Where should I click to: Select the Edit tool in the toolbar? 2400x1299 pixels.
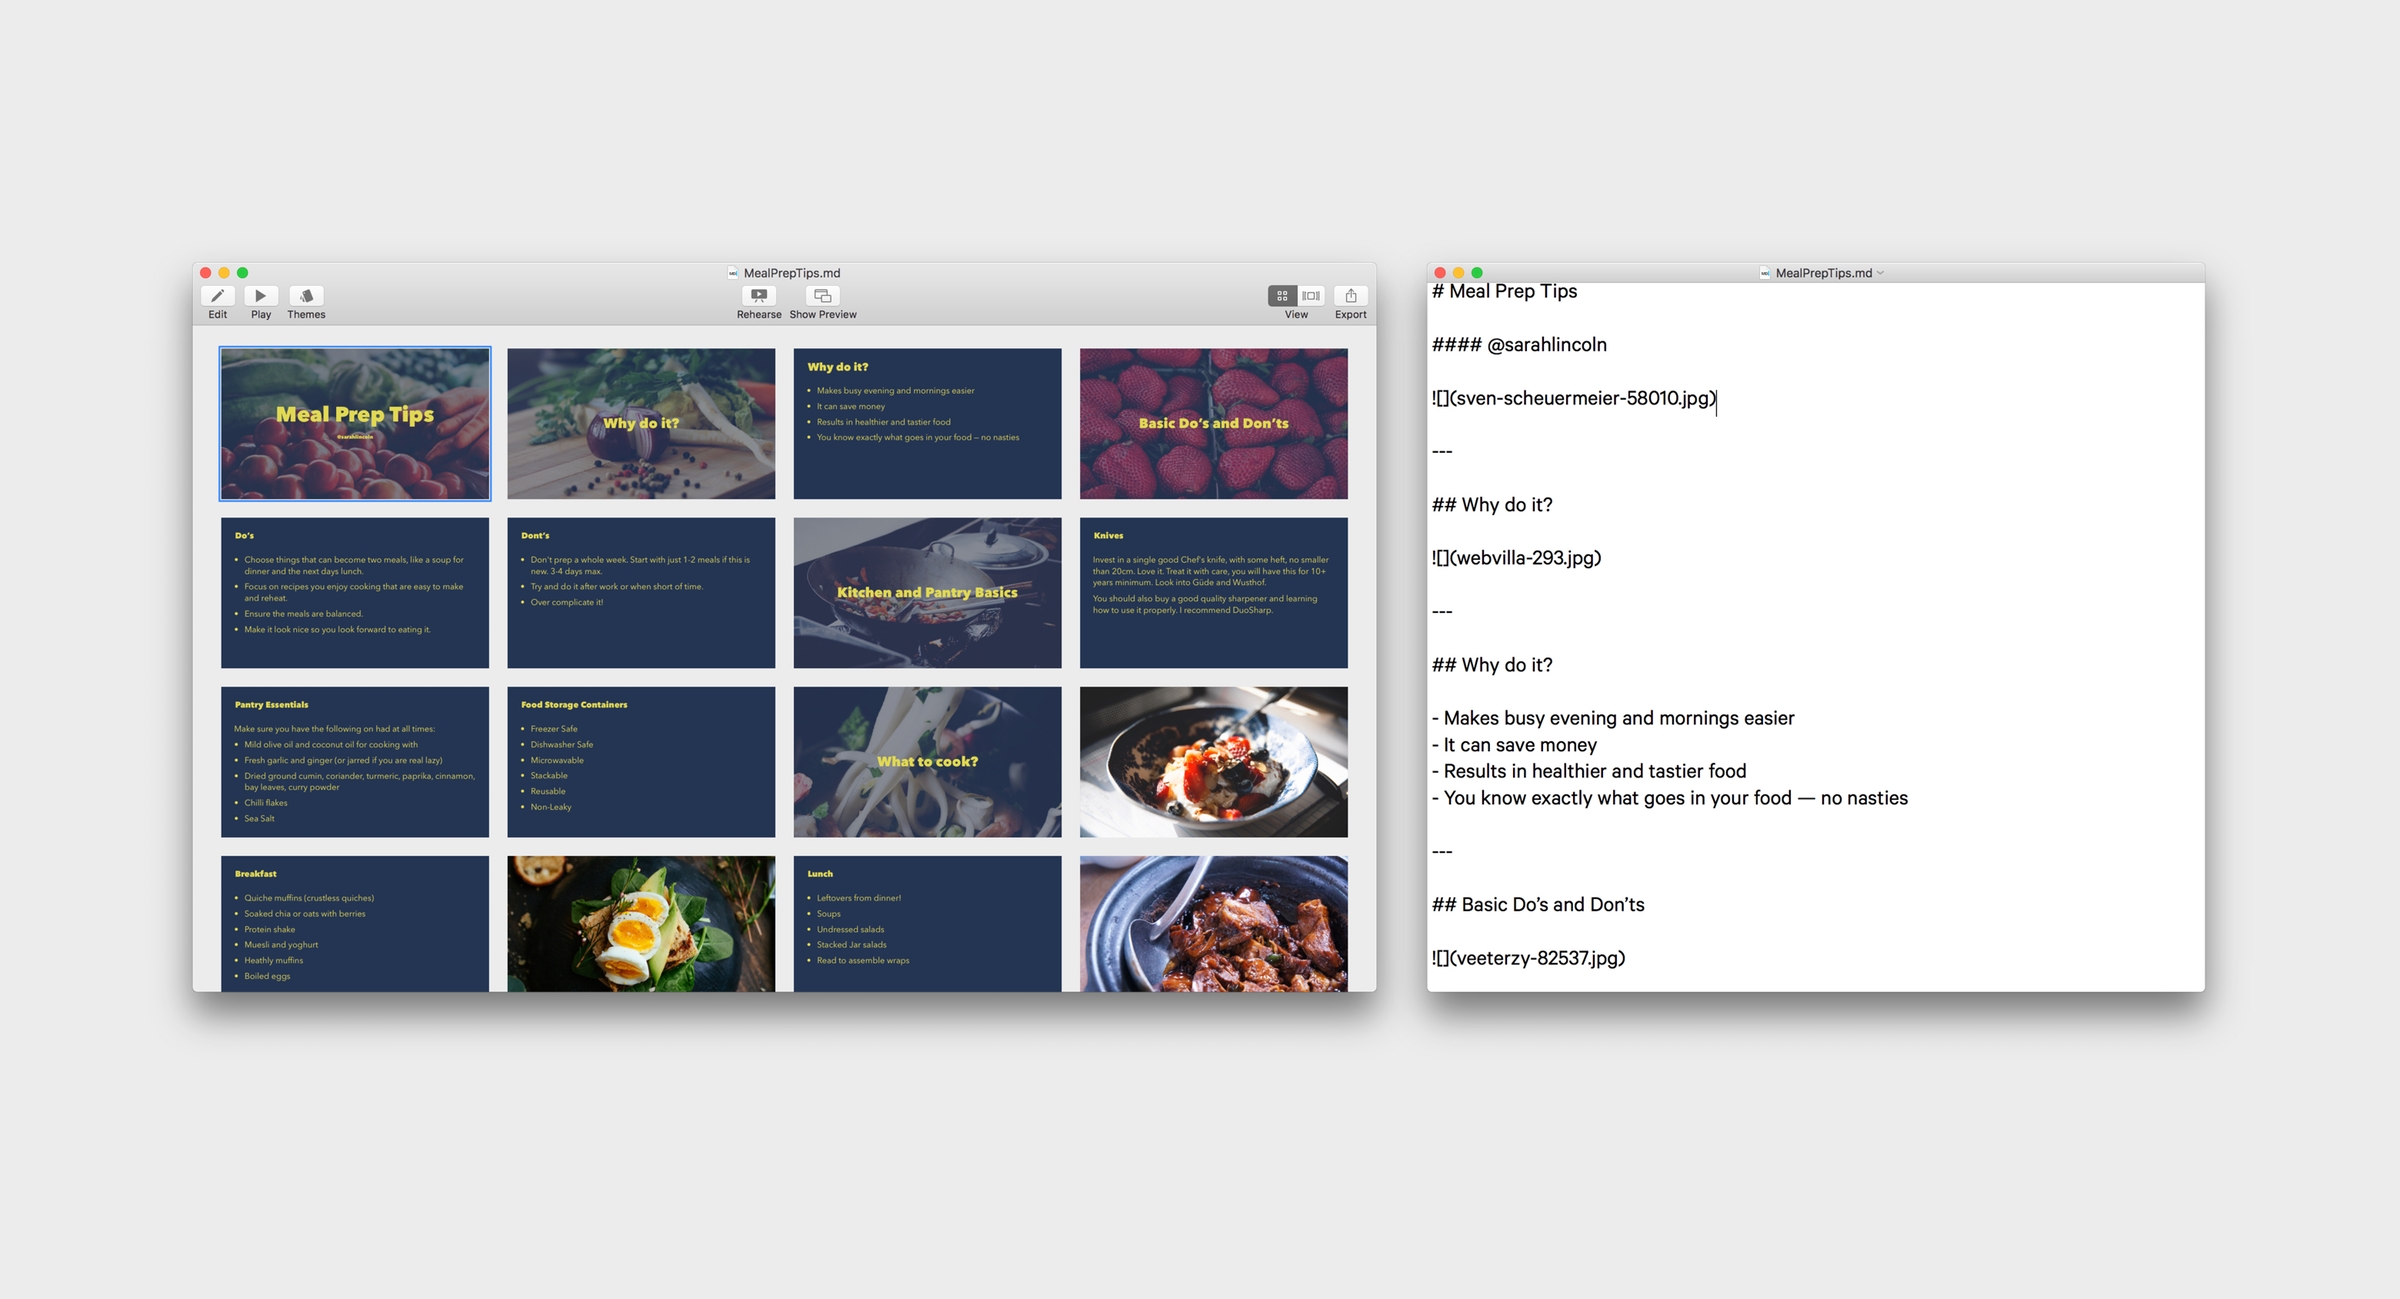tap(217, 297)
